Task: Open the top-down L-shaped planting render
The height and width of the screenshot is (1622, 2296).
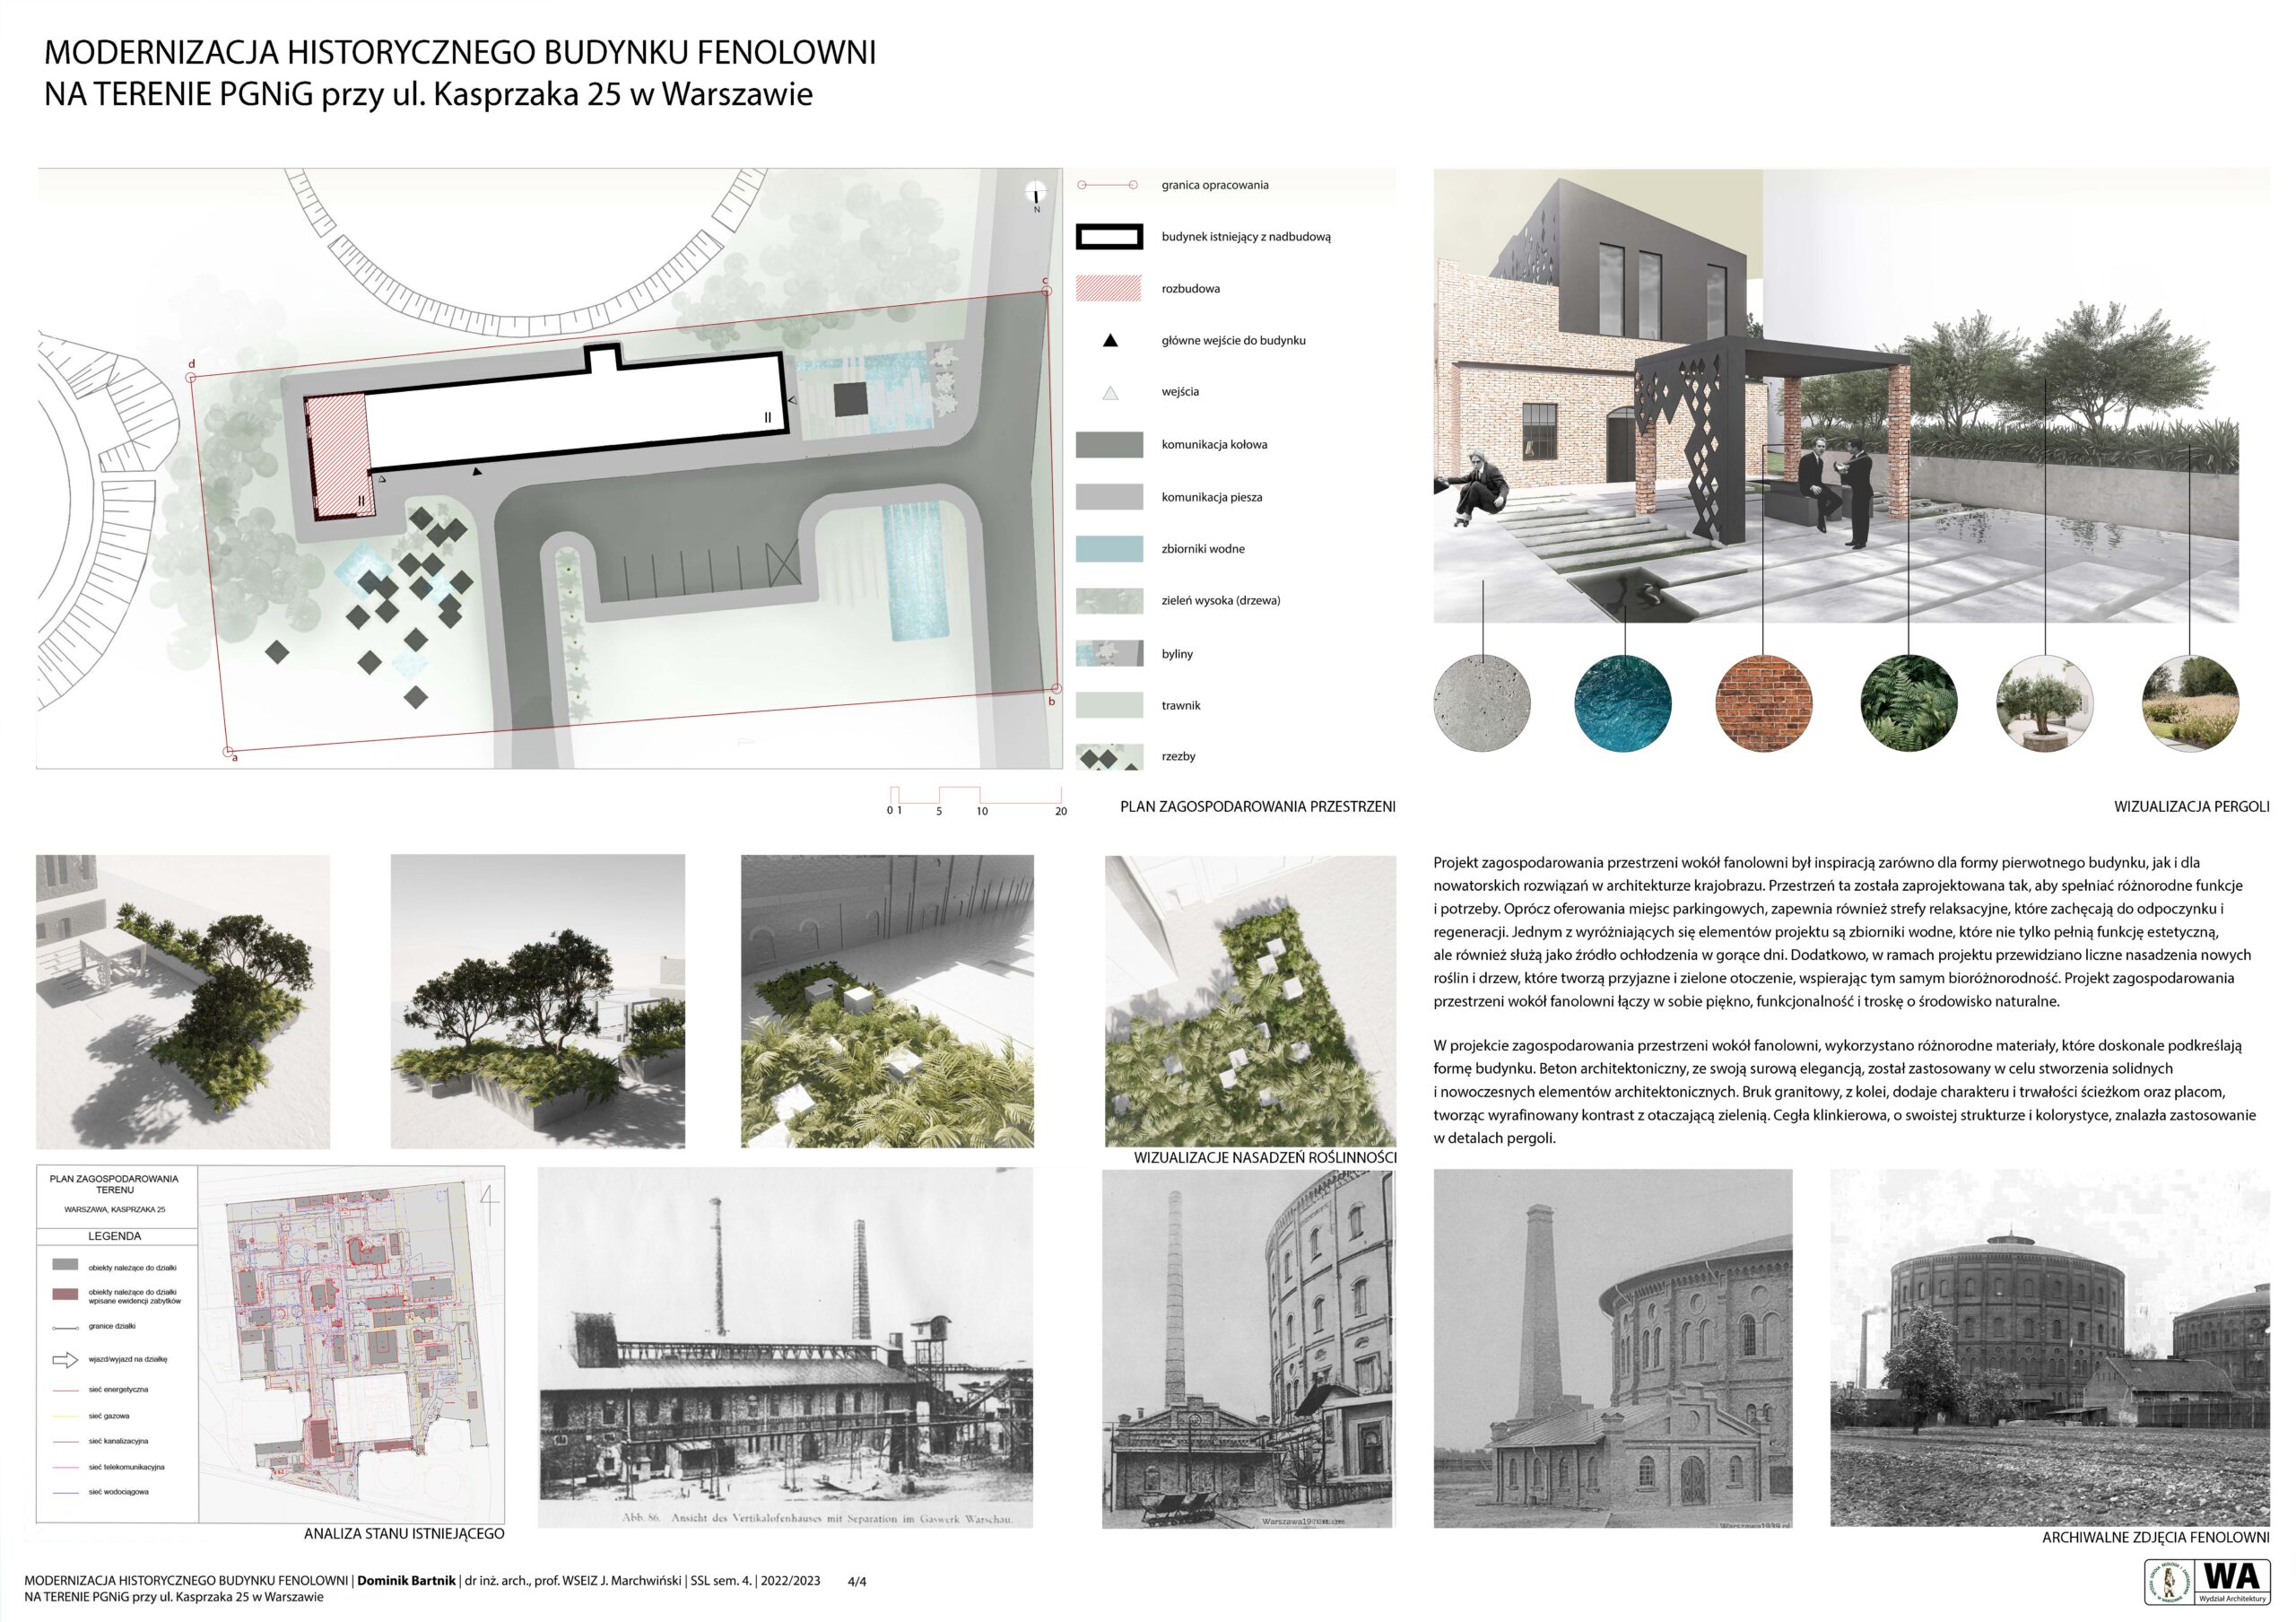Action: pyautogui.click(x=1250, y=1002)
